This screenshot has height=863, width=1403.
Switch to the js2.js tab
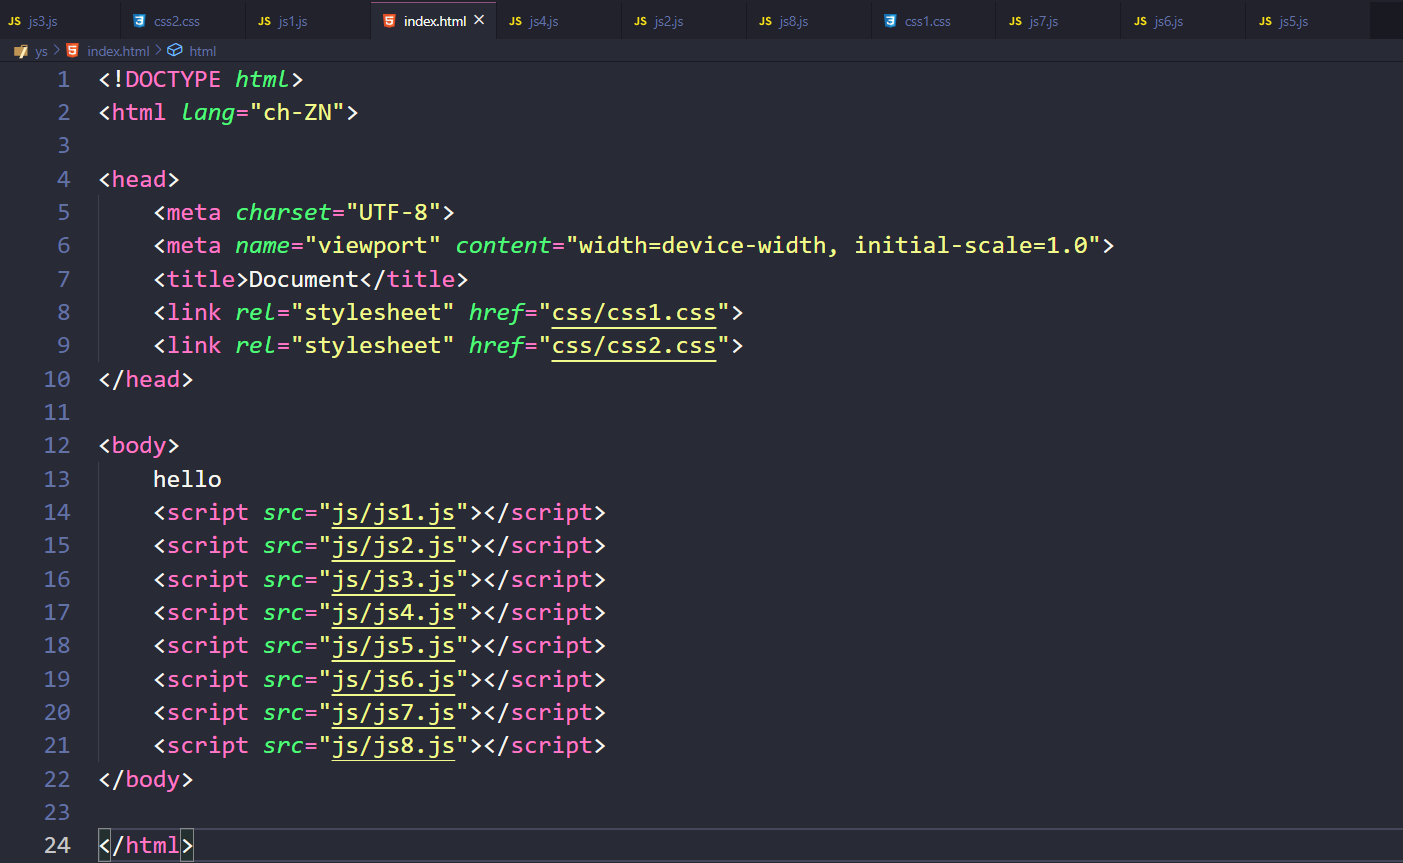pyautogui.click(x=683, y=20)
